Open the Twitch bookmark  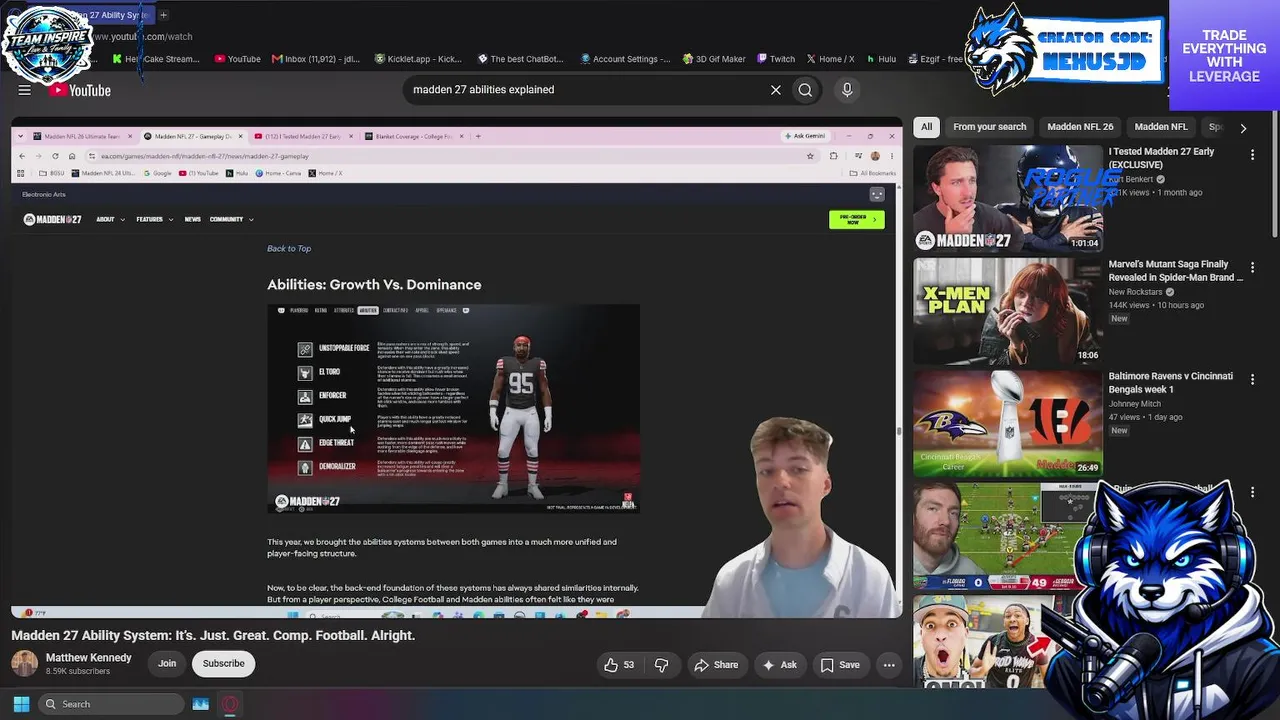coord(776,59)
